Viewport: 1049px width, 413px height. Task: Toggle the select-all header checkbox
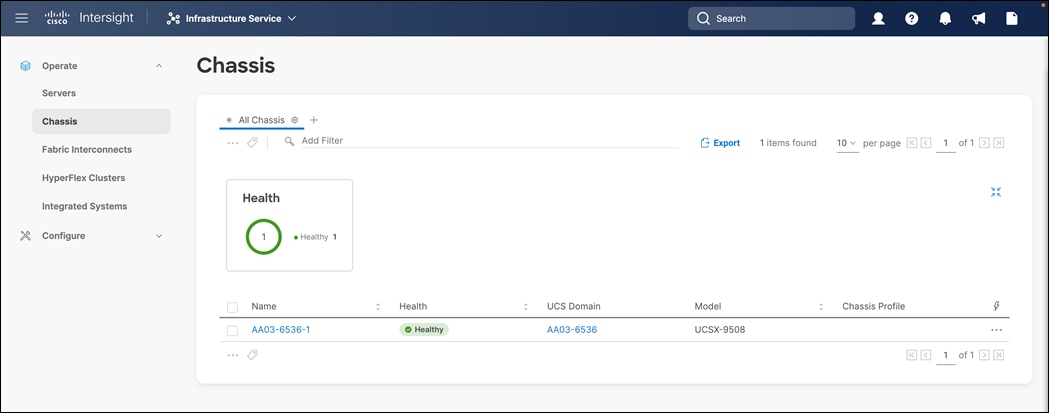click(x=232, y=307)
